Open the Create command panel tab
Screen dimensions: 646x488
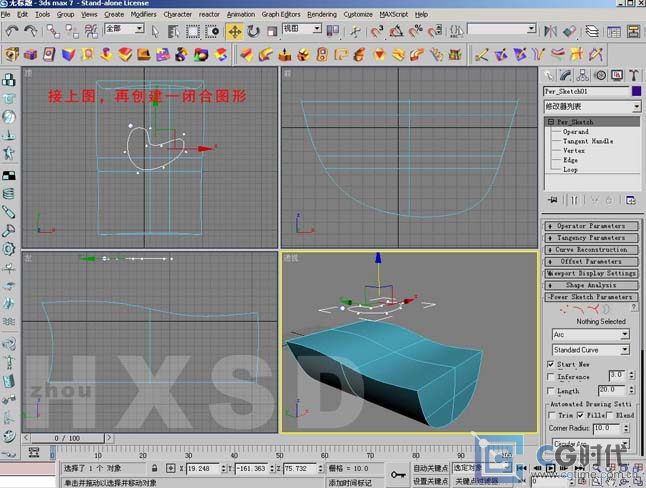point(549,75)
